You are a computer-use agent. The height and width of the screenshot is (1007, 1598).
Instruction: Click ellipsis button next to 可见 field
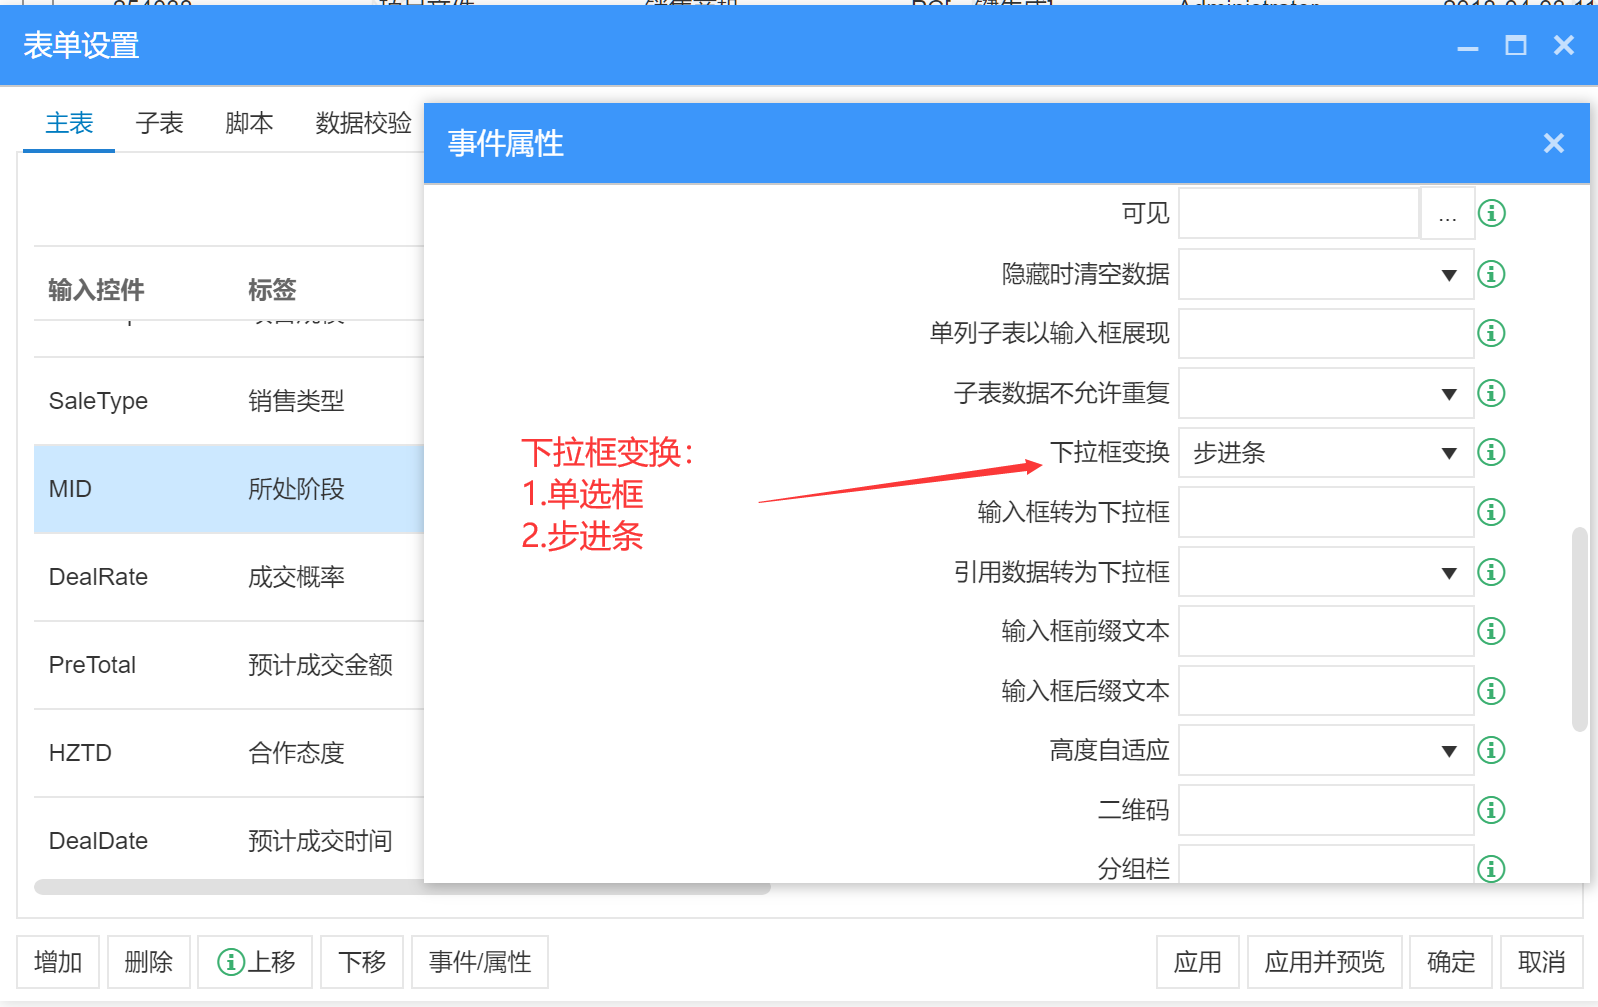(1447, 214)
